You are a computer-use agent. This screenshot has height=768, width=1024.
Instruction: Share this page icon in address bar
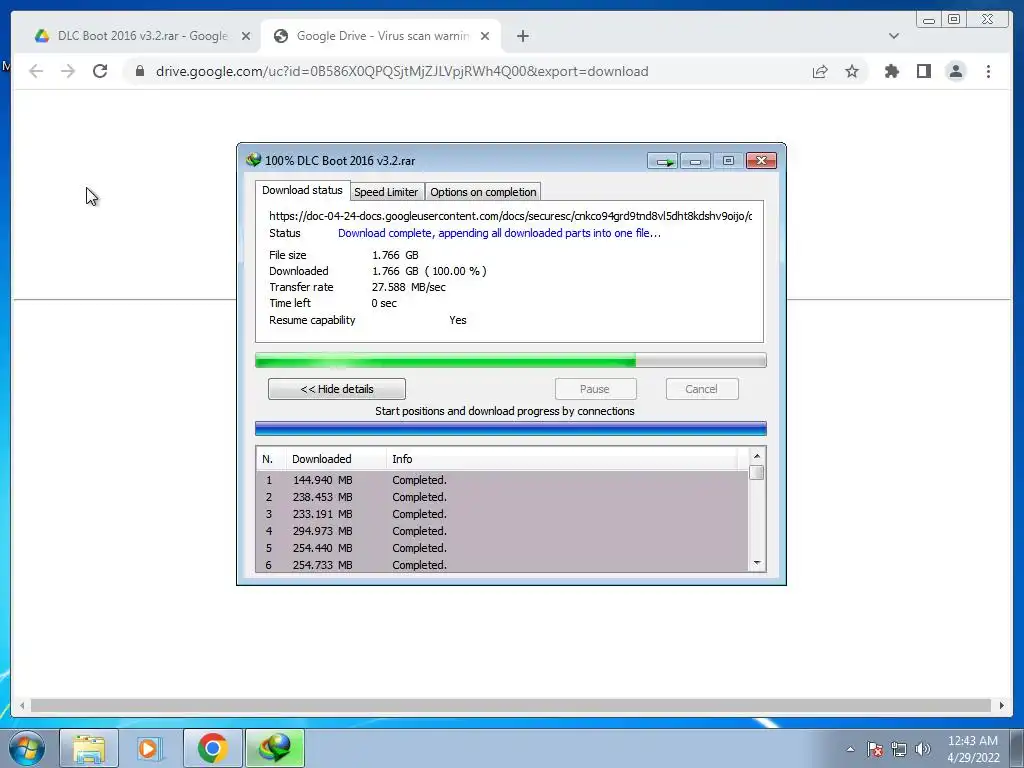coord(820,71)
